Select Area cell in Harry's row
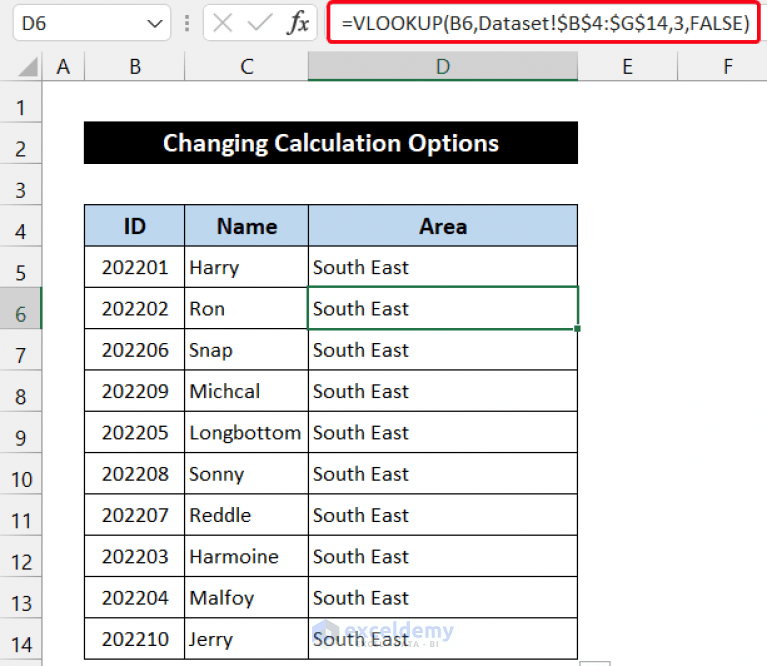 point(443,267)
